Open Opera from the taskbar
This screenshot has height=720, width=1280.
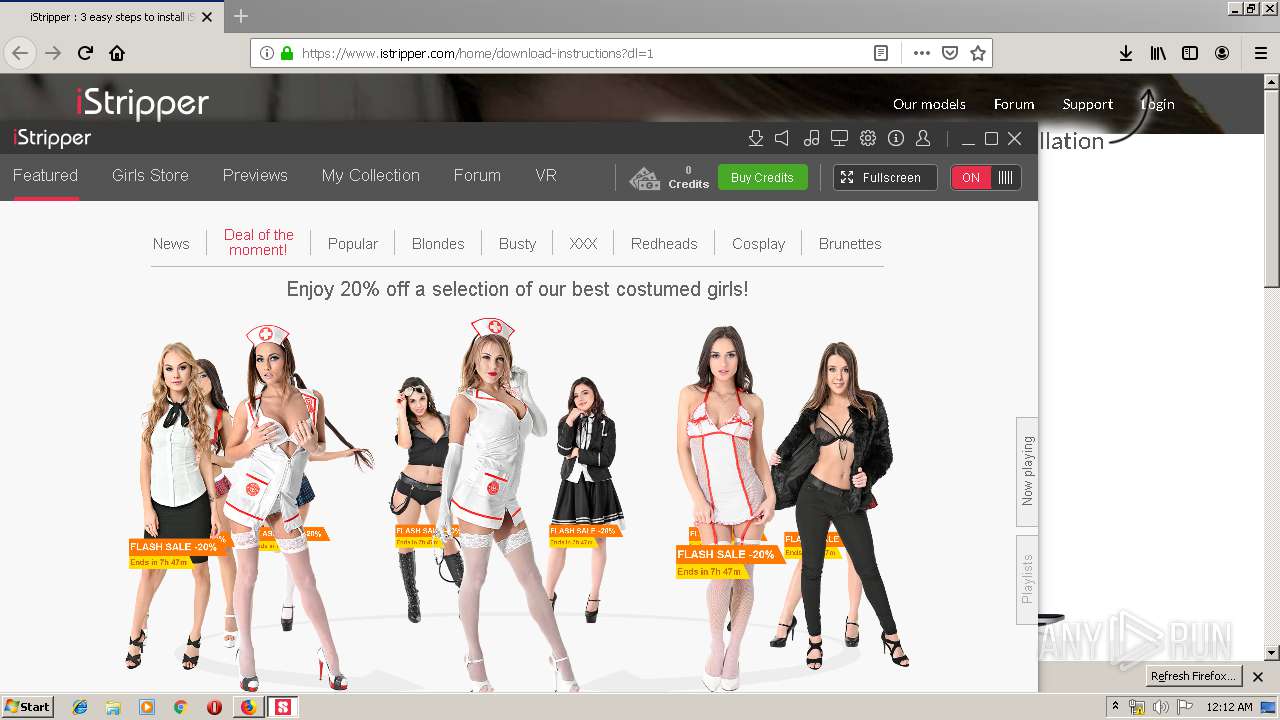pyautogui.click(x=214, y=707)
